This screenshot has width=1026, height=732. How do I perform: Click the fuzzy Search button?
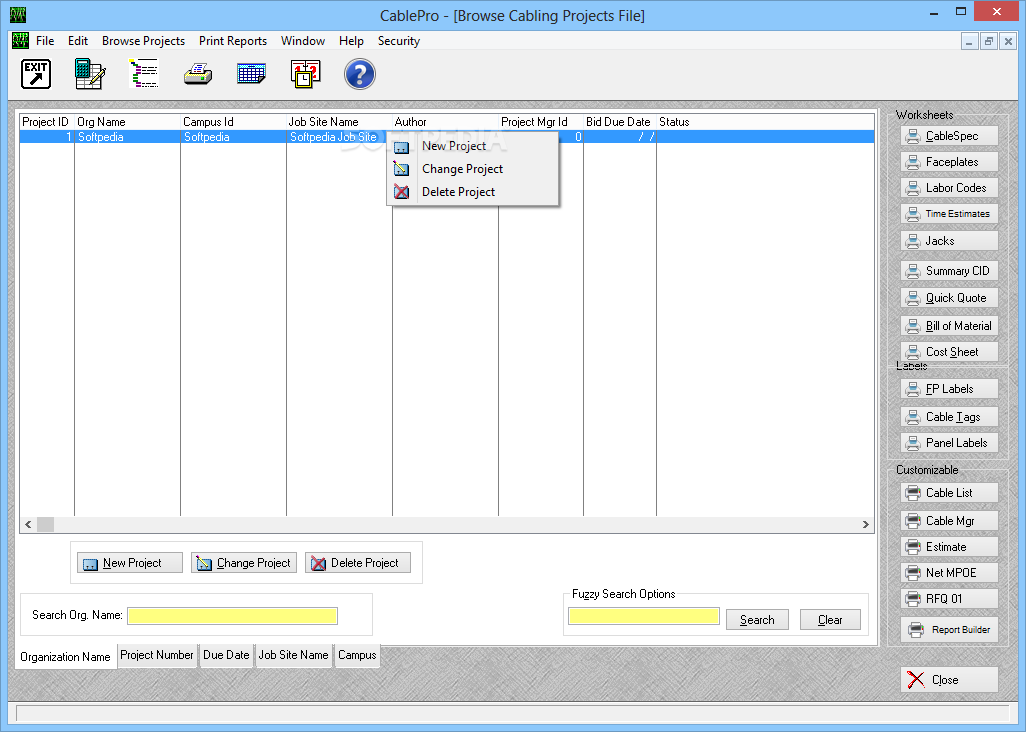[757, 619]
